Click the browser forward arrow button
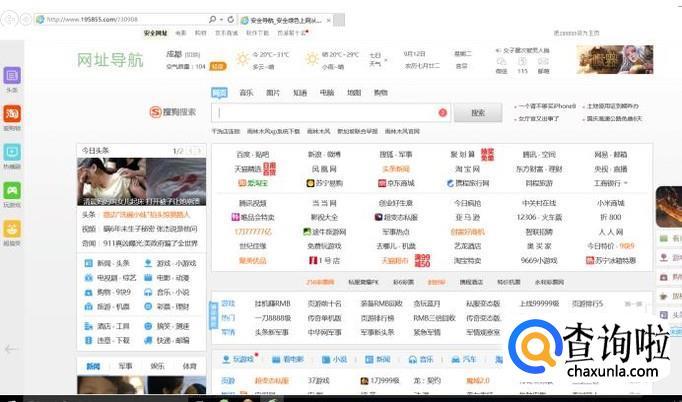This screenshot has width=682, height=402. point(26,19)
